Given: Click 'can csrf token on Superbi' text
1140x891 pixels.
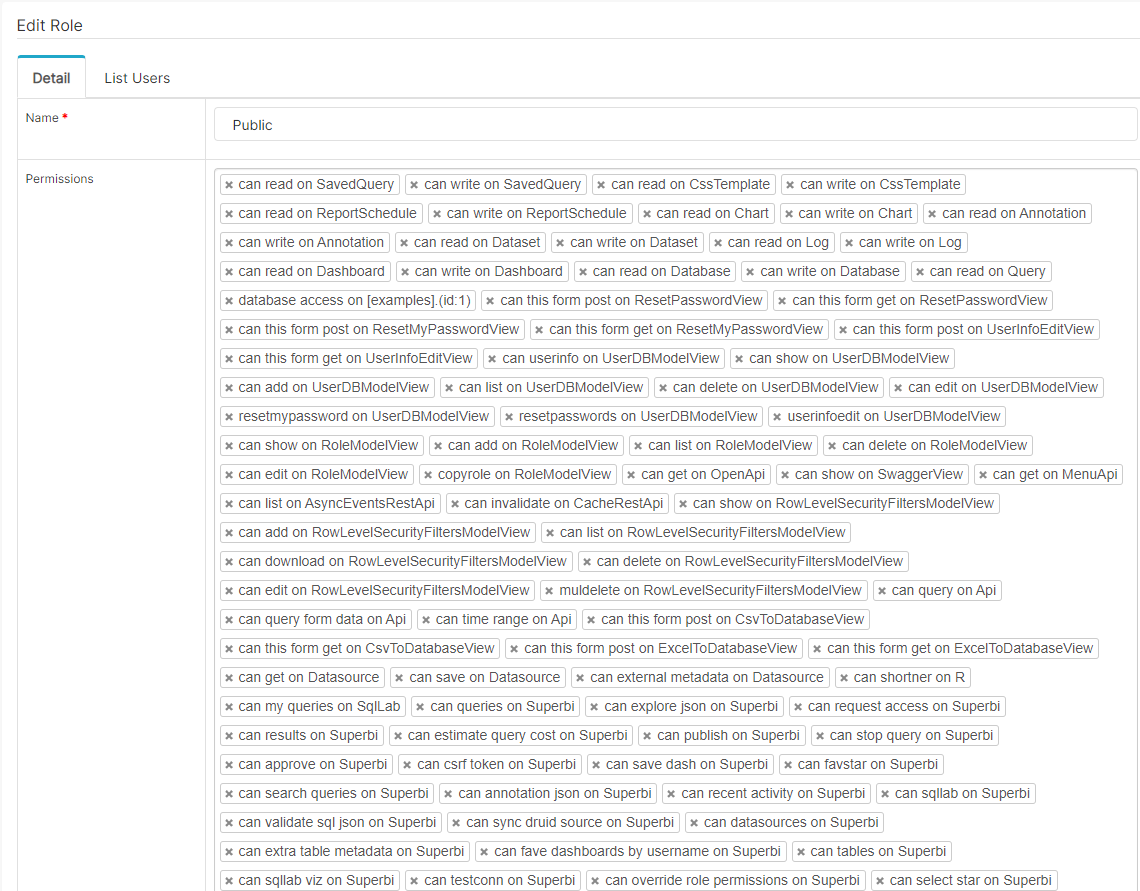Looking at the screenshot, I should coord(497,765).
